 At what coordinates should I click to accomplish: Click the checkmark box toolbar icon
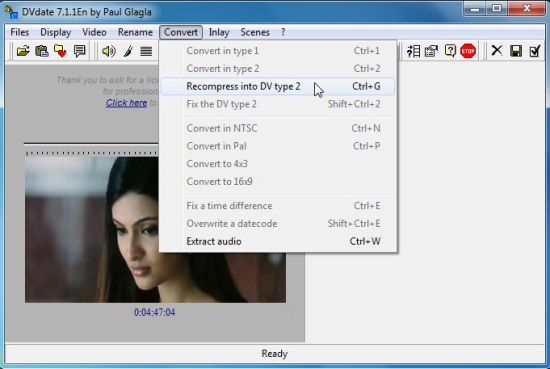pyautogui.click(x=535, y=51)
